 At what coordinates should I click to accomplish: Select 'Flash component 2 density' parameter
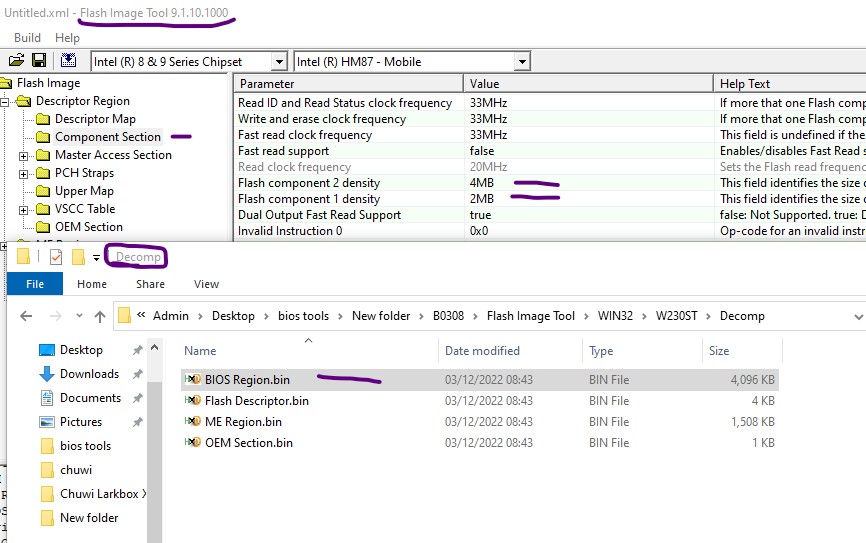coord(309,183)
